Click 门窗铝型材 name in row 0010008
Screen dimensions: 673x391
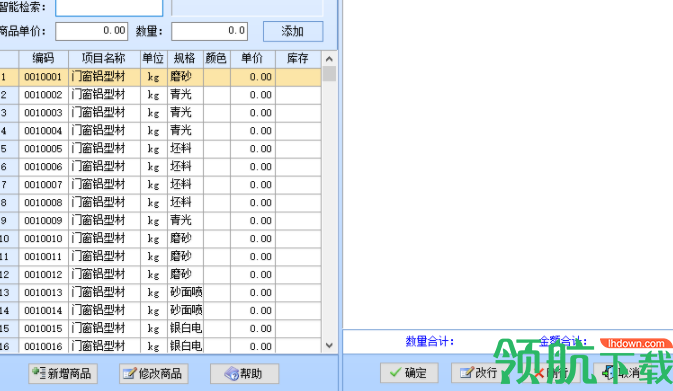(98, 203)
